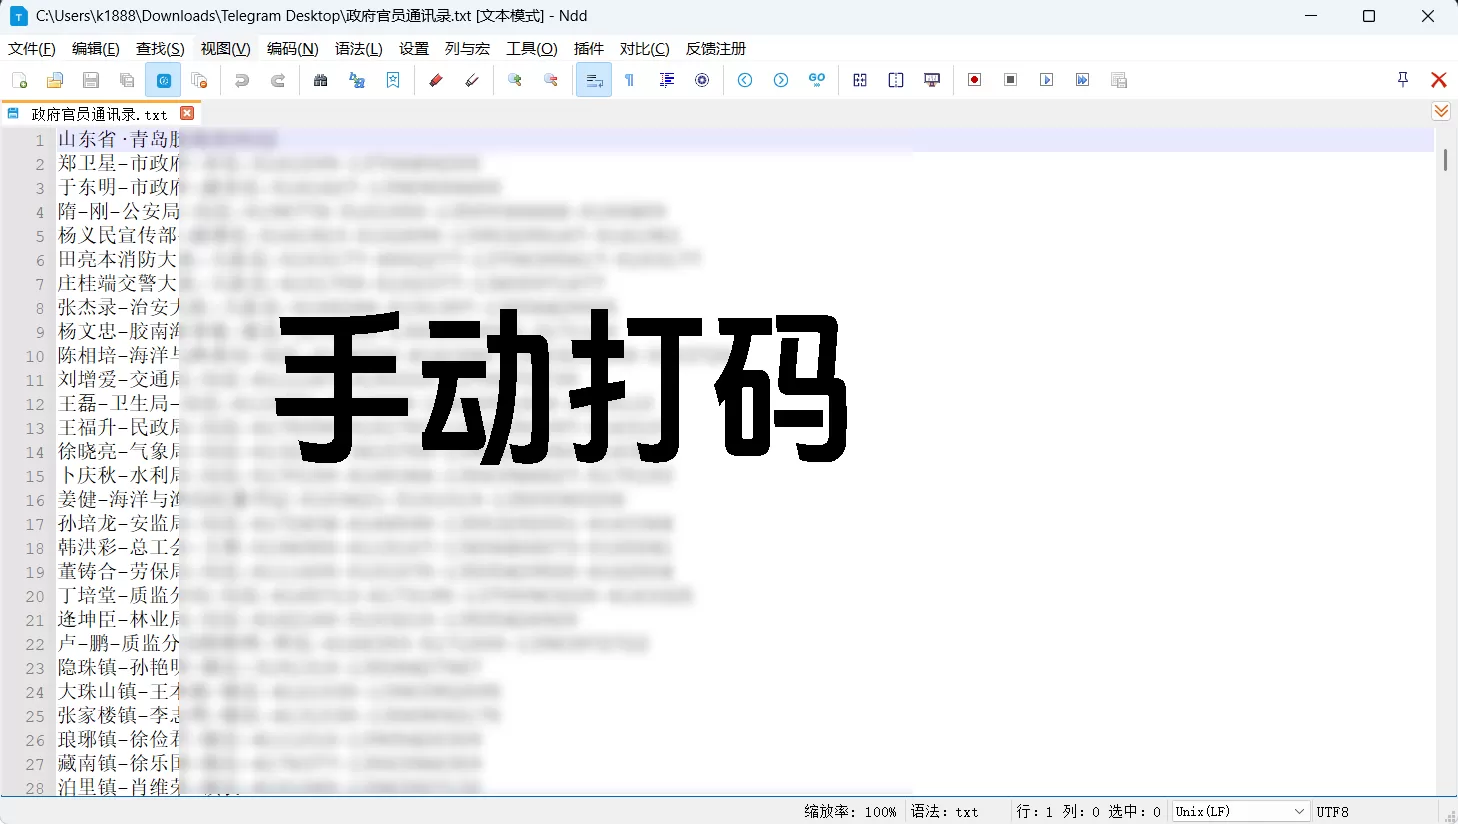This screenshot has height=824, width=1458.
Task: Click undo in the toolbar
Action: [x=240, y=80]
